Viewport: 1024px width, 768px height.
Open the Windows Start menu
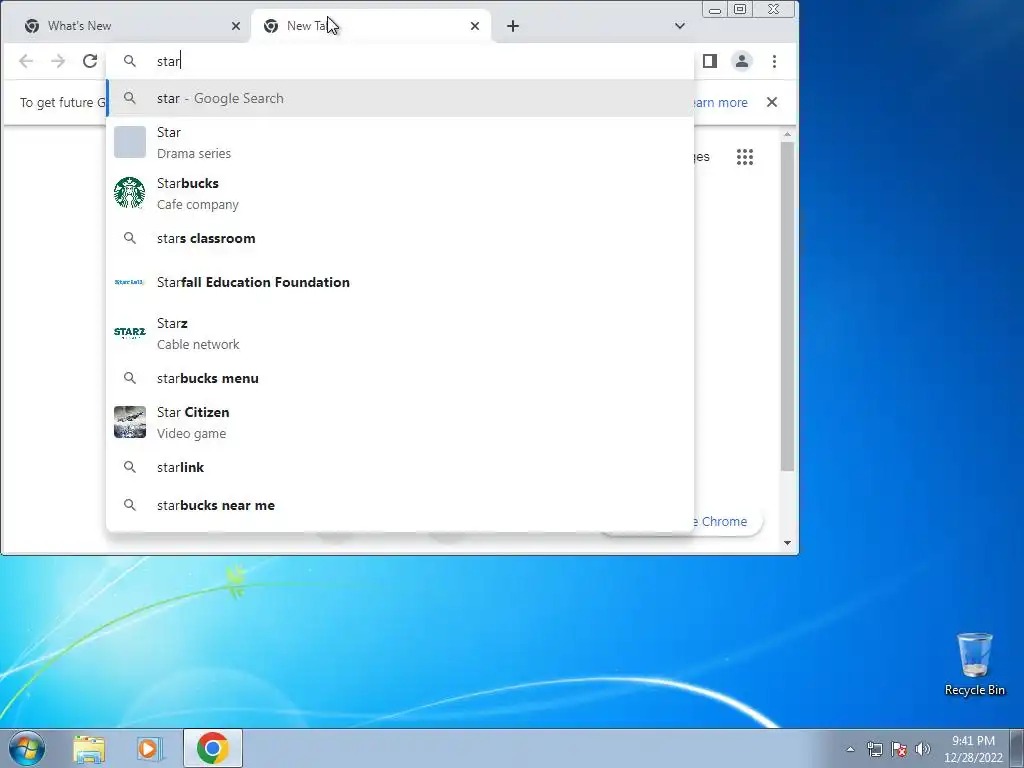[27, 748]
